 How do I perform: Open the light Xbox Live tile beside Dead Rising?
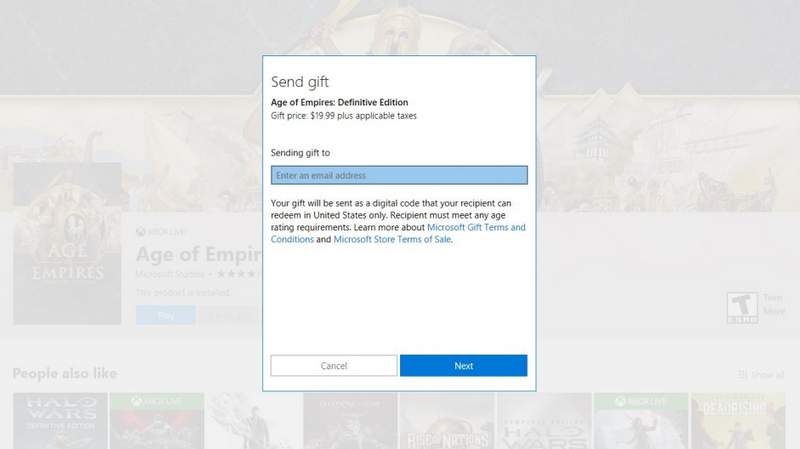click(x=641, y=421)
